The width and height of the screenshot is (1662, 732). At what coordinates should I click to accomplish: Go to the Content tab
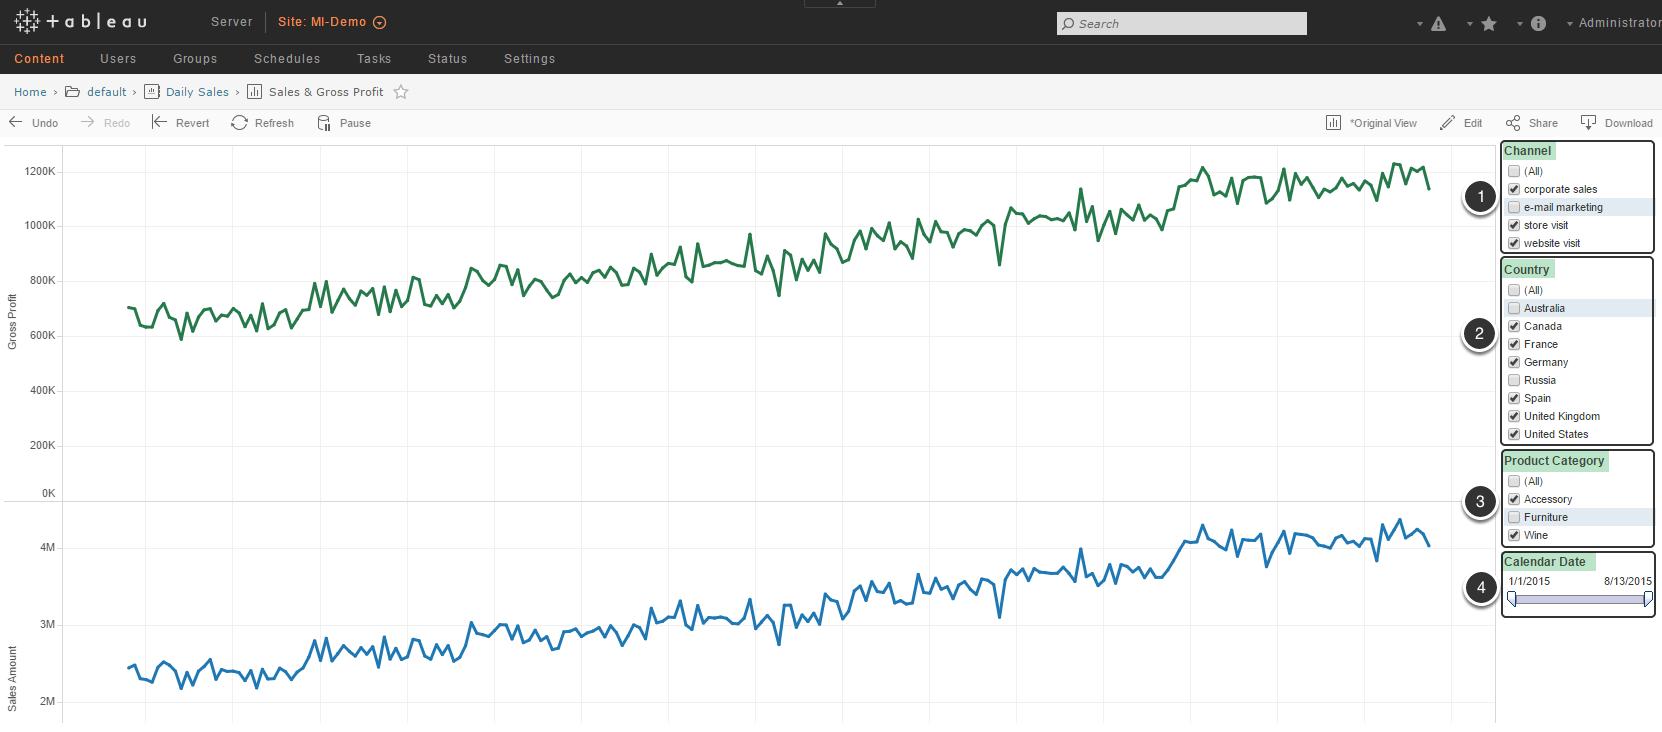(x=39, y=59)
